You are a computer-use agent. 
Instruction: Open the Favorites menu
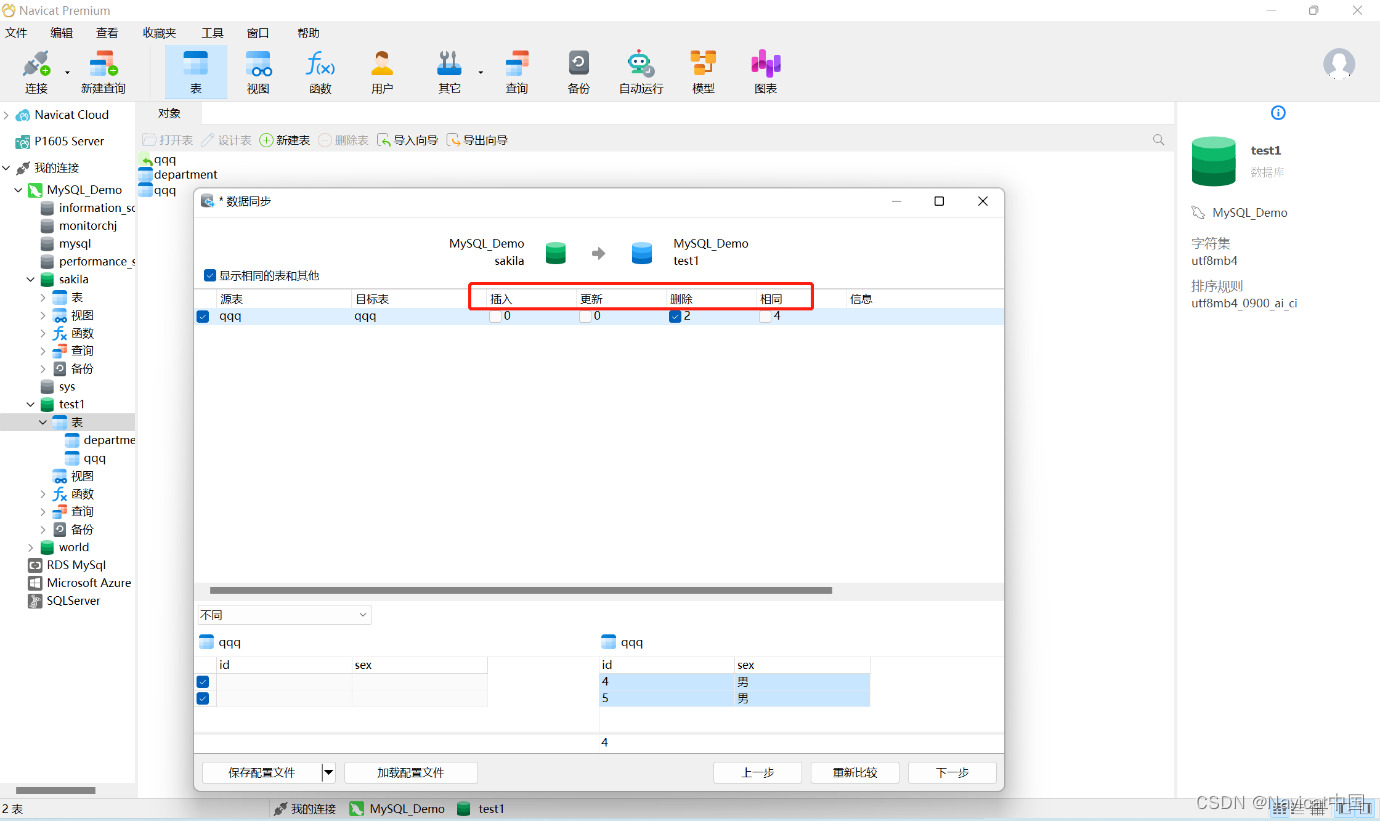coord(159,33)
